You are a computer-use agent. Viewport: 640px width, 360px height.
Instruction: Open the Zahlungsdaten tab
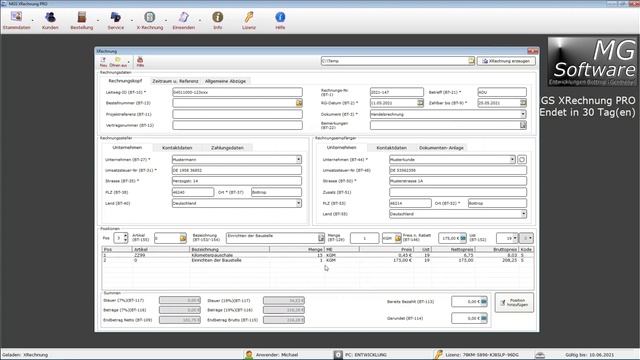point(227,148)
